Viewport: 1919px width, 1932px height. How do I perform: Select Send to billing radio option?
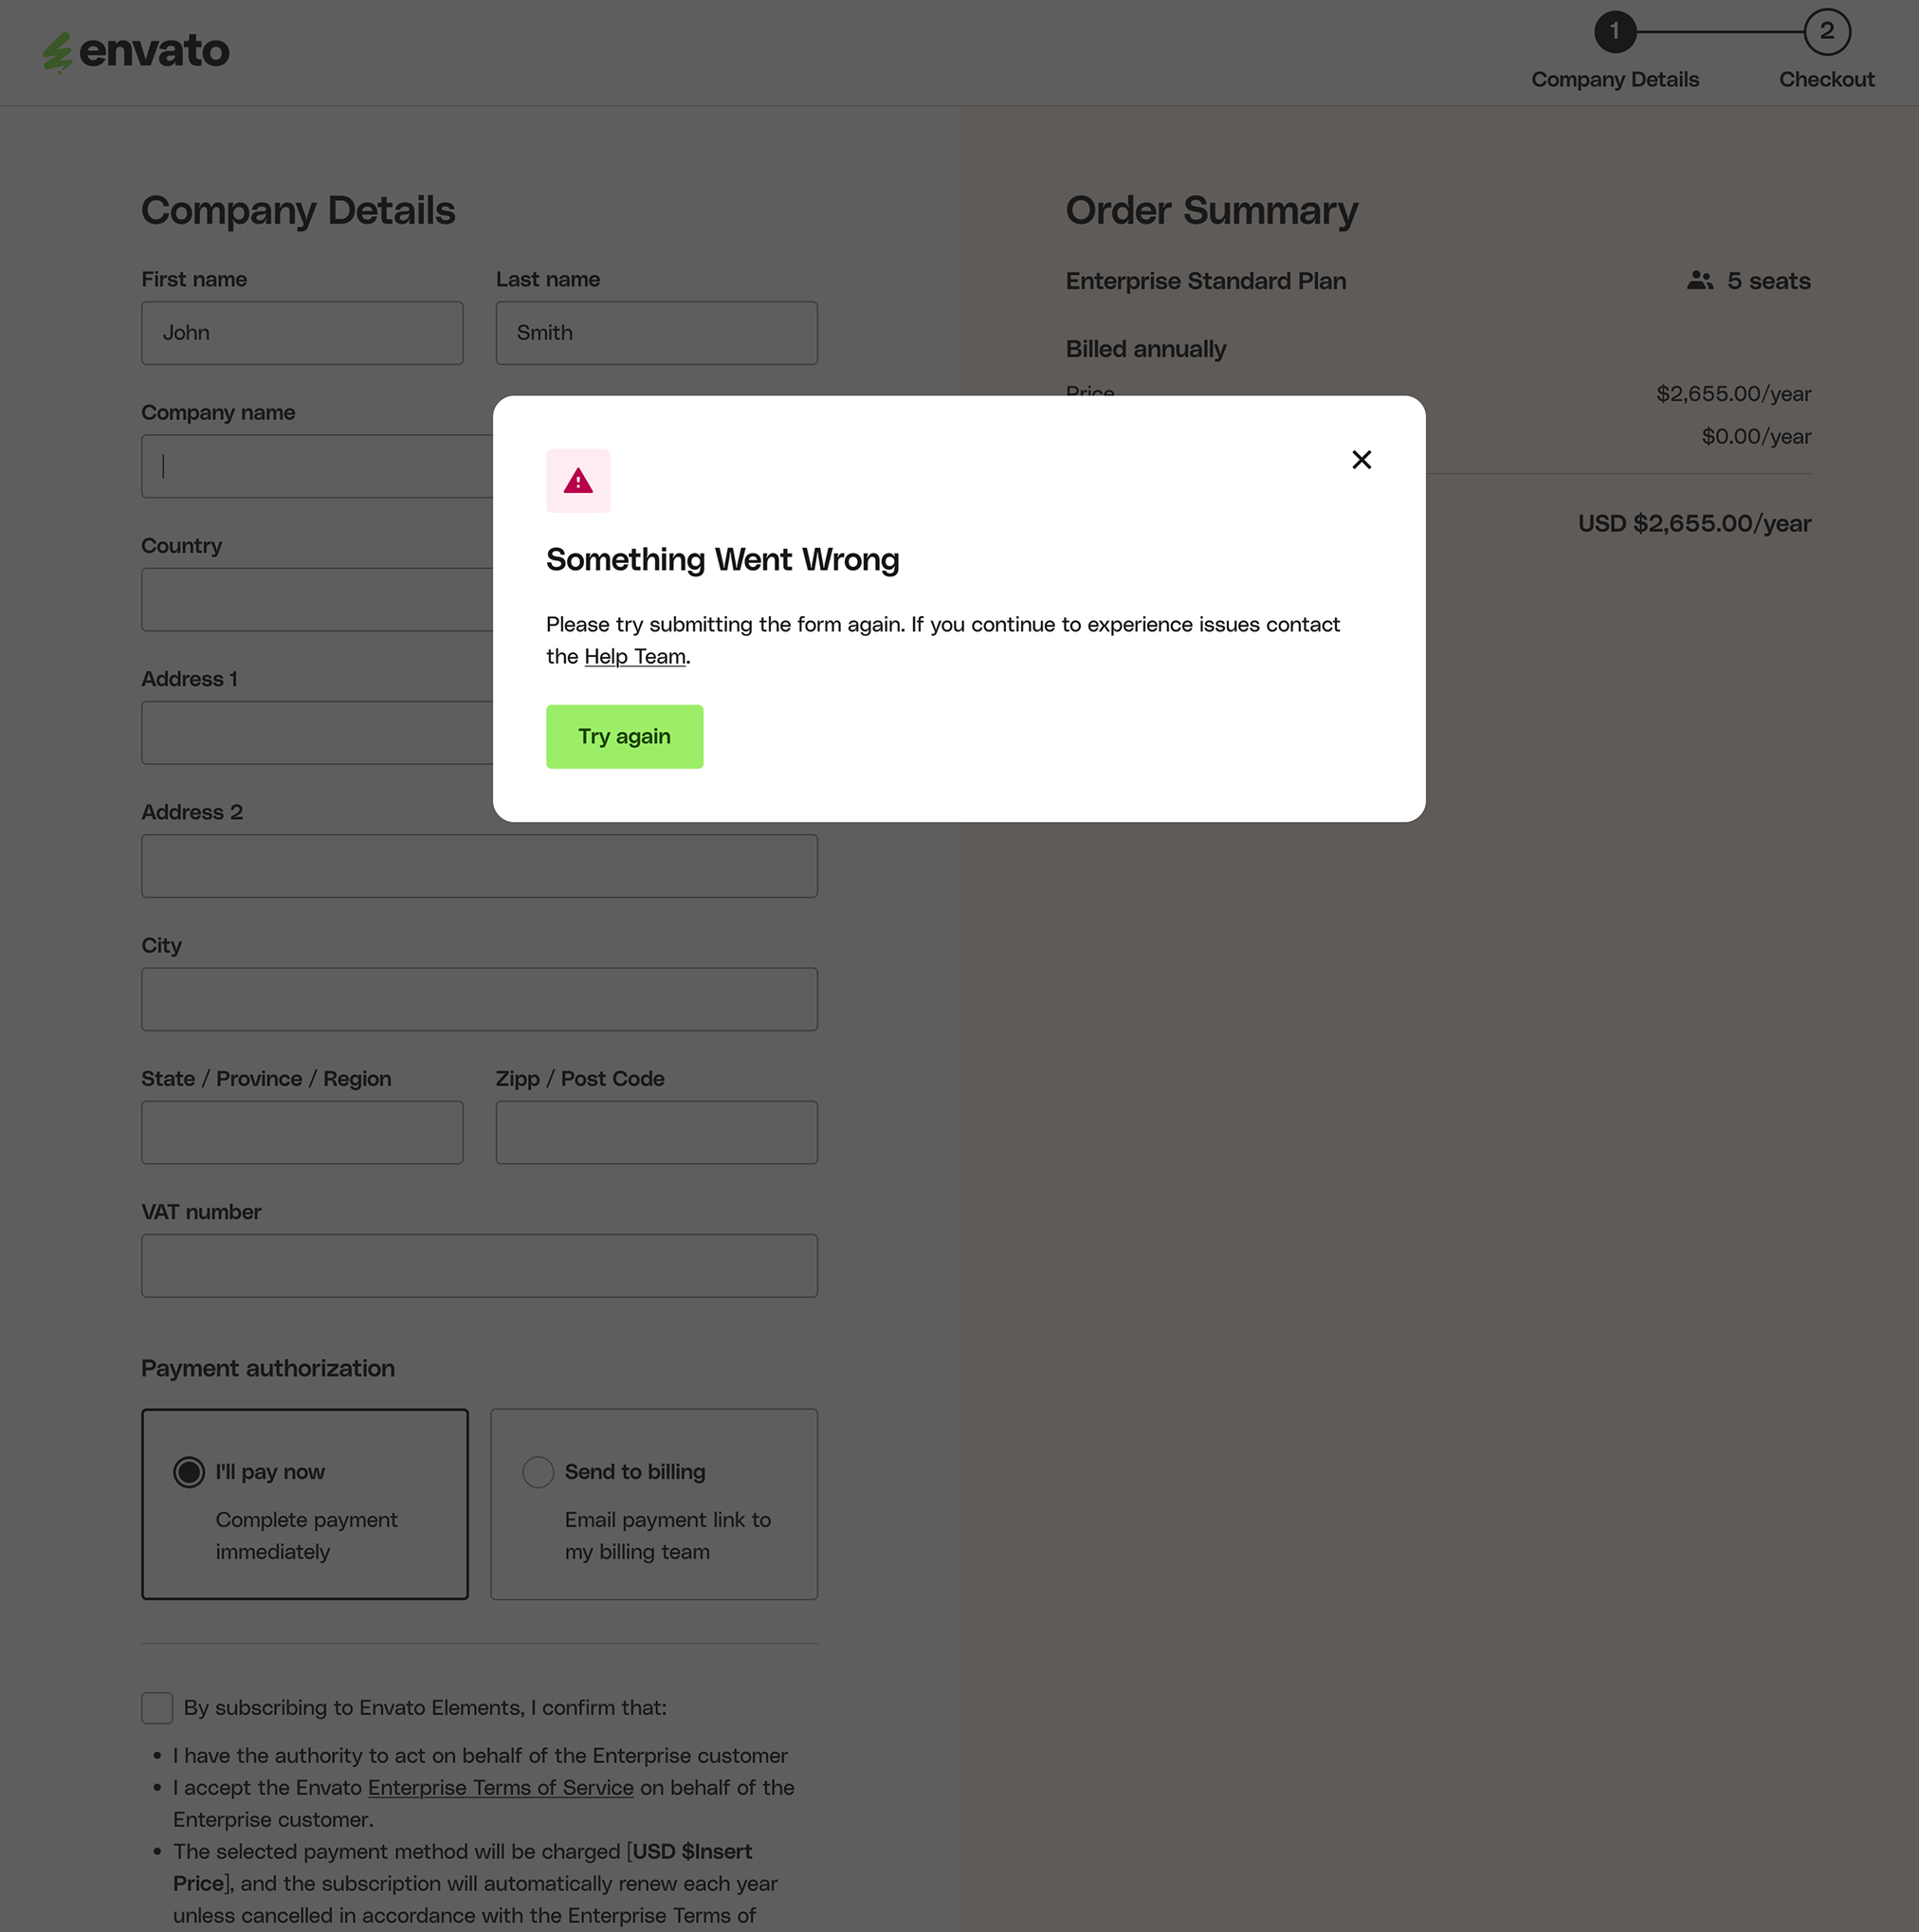(x=538, y=1472)
